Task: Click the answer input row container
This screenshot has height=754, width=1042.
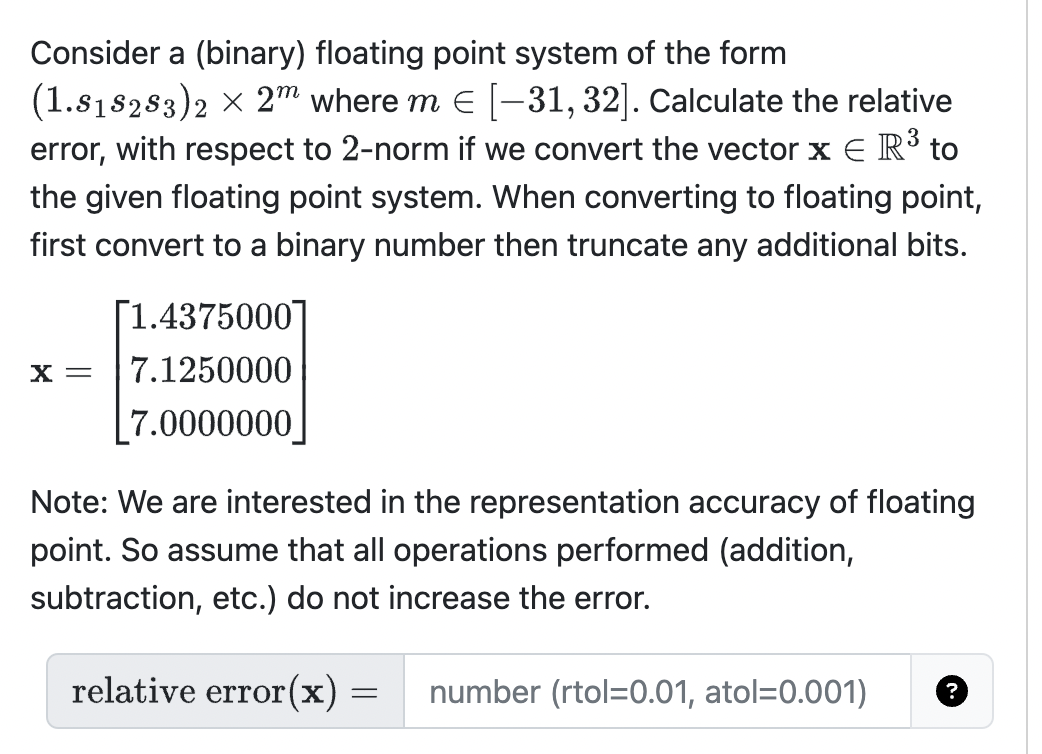Action: [520, 691]
